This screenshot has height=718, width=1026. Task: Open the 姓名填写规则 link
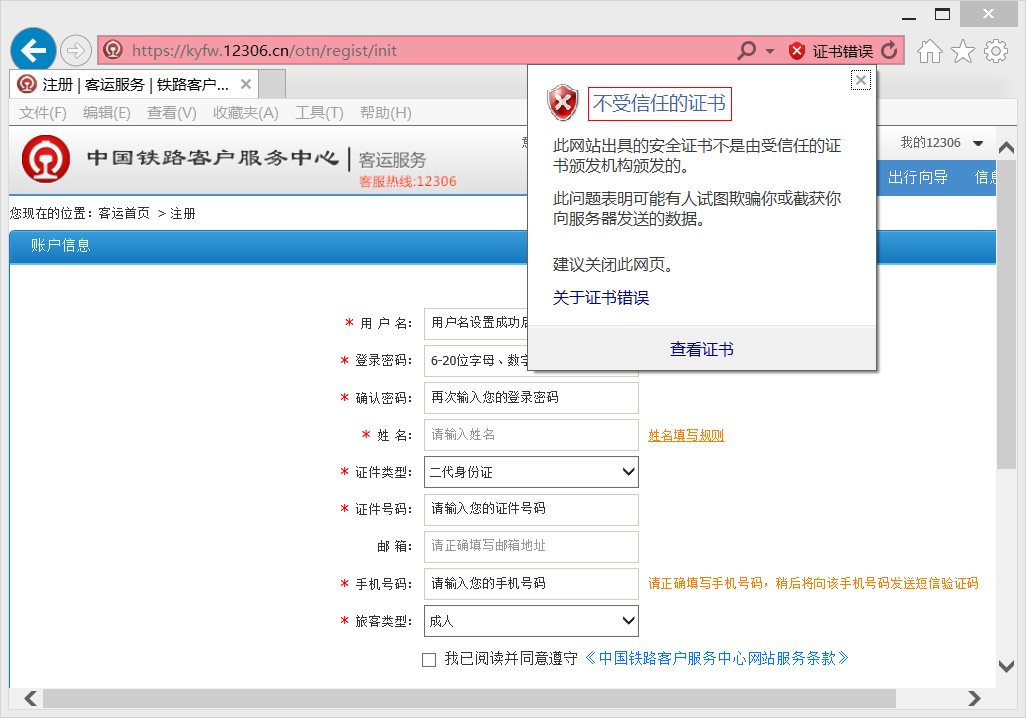686,435
